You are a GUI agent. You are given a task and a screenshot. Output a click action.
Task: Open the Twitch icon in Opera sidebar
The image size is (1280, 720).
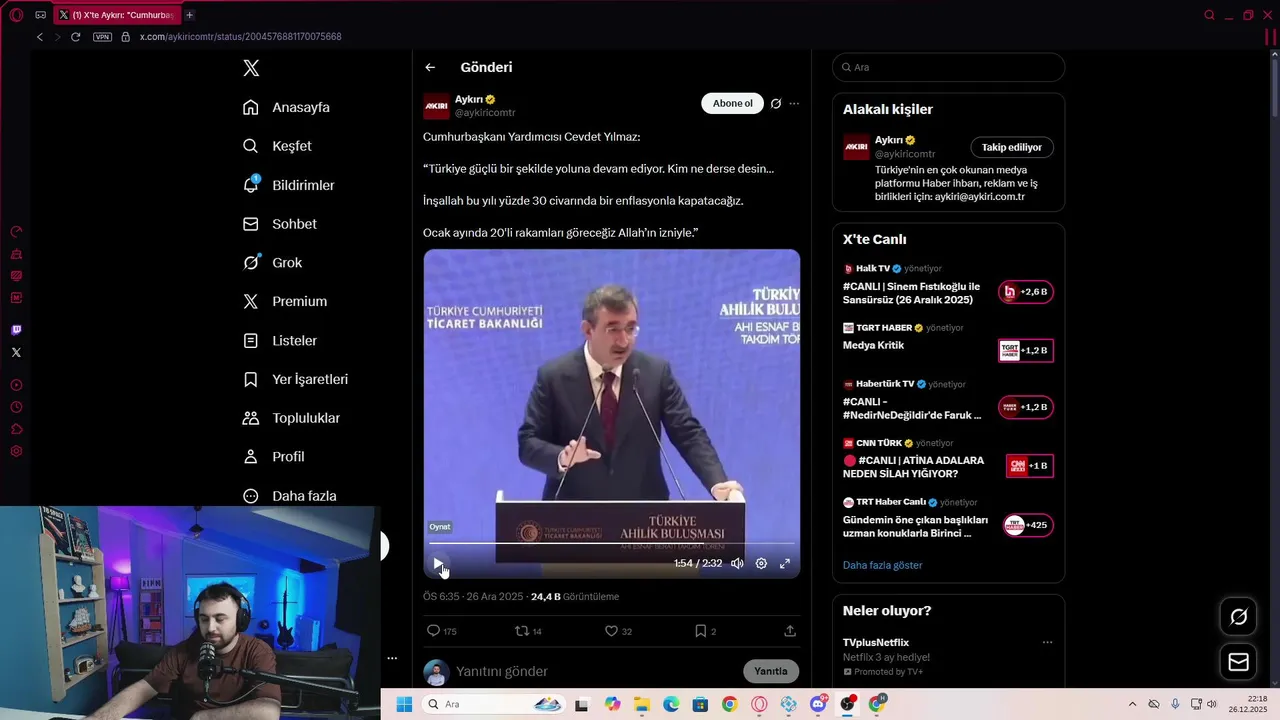click(16, 330)
